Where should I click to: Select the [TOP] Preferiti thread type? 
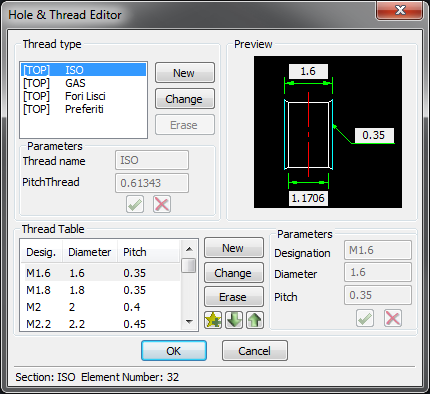coord(84,109)
